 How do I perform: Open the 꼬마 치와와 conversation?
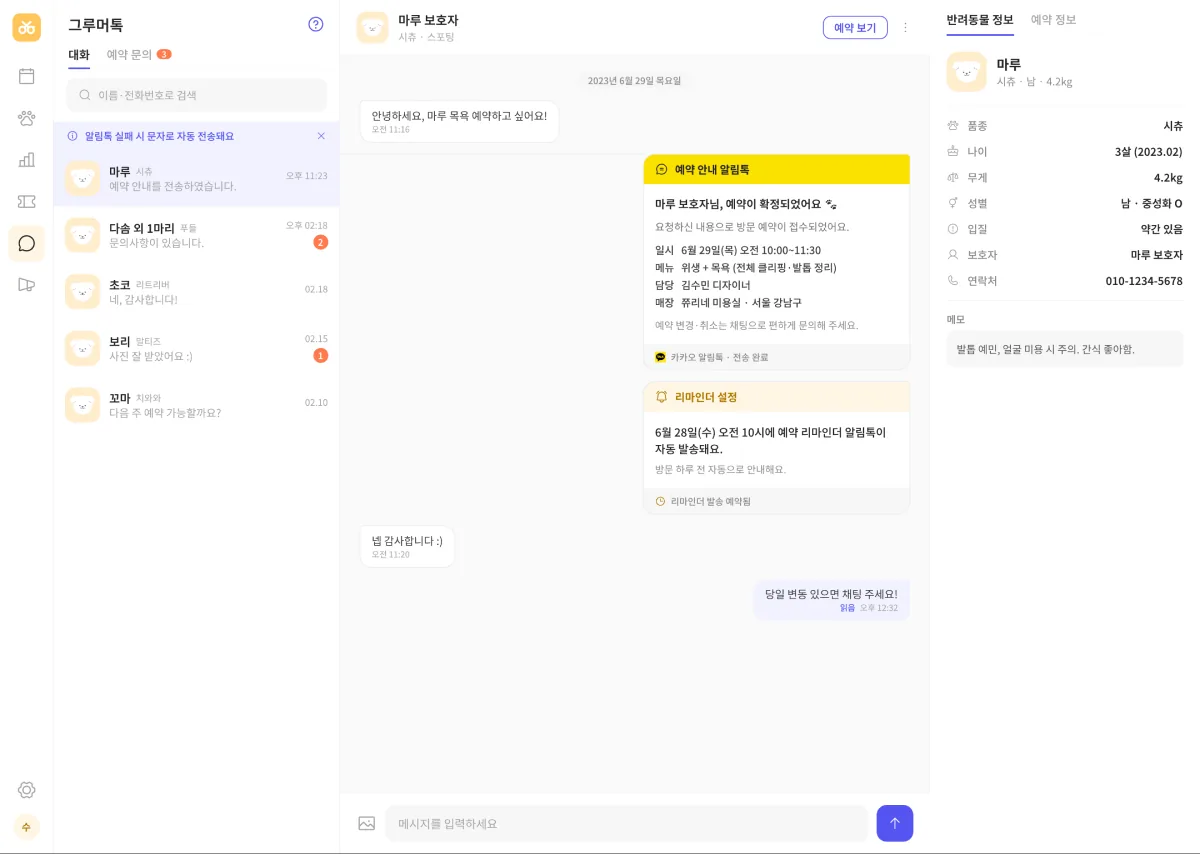[x=196, y=405]
